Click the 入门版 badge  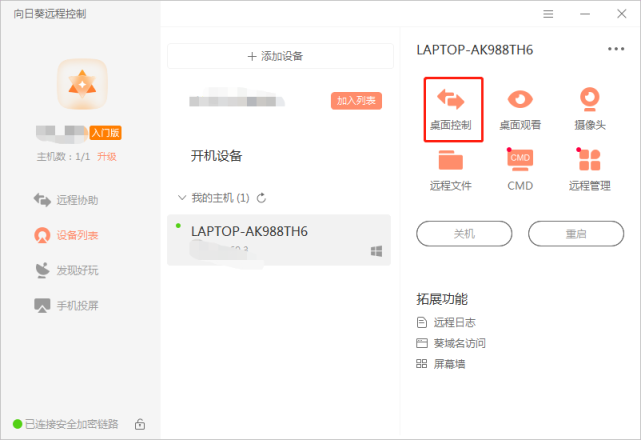pyautogui.click(x=105, y=133)
